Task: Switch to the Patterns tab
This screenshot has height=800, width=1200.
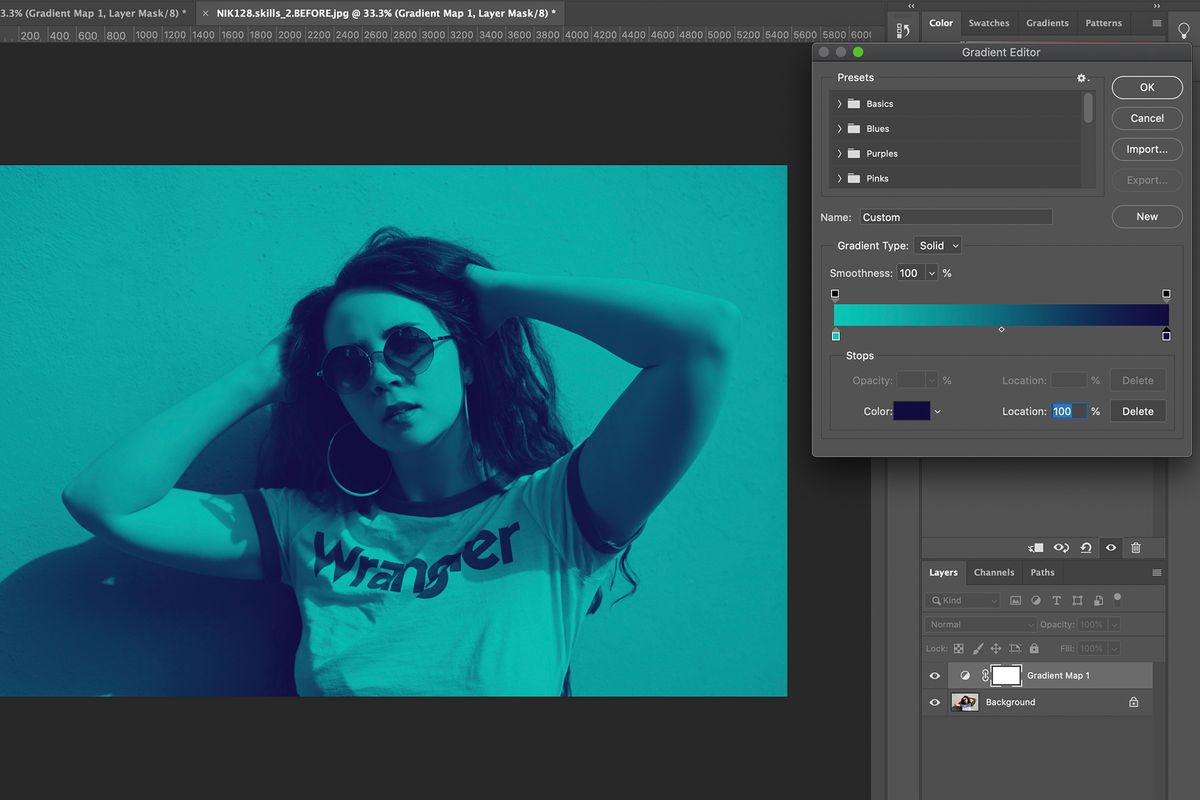Action: pyautogui.click(x=1104, y=23)
